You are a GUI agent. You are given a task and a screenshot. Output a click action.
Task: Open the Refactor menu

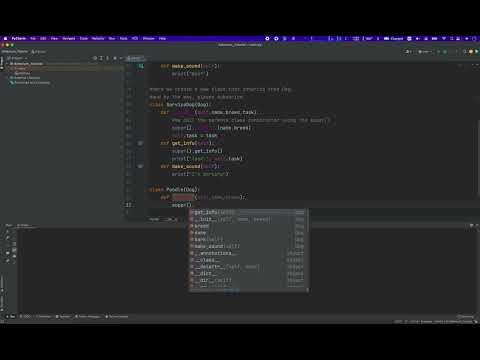click(98, 39)
